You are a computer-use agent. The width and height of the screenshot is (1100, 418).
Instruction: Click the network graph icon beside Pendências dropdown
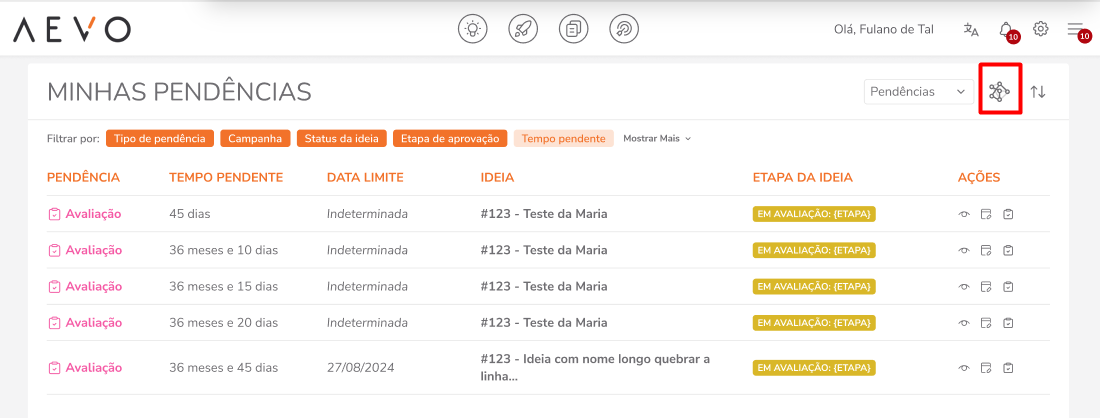pyautogui.click(x=999, y=91)
